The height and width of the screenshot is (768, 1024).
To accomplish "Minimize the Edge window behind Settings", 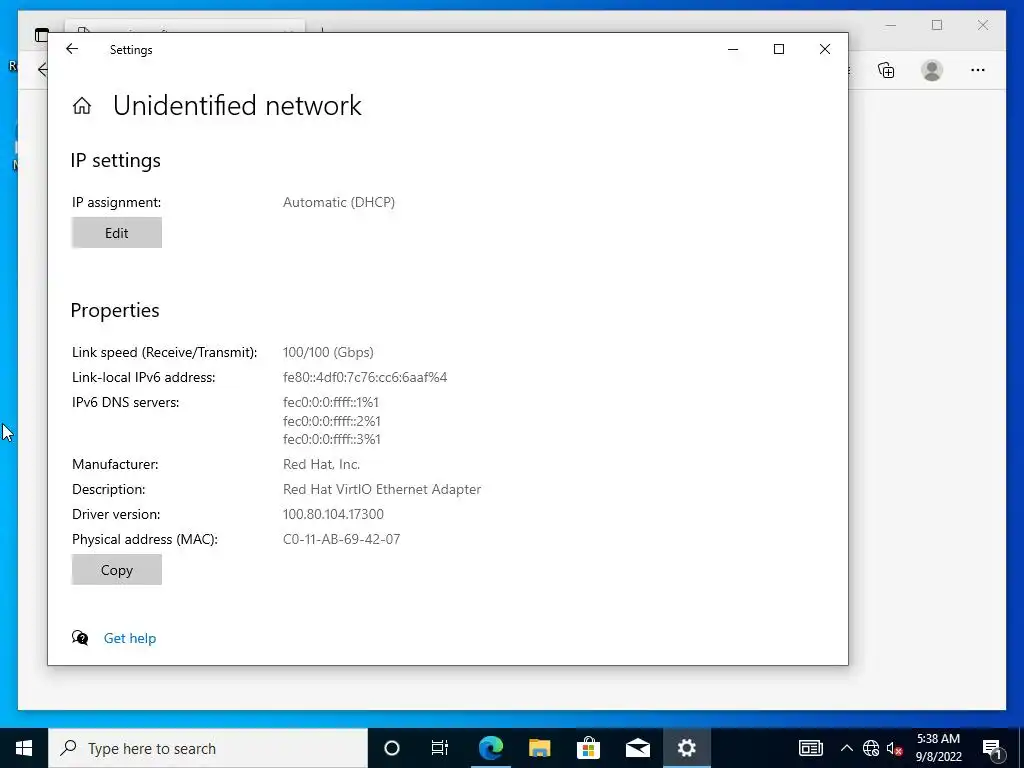I will (x=891, y=25).
